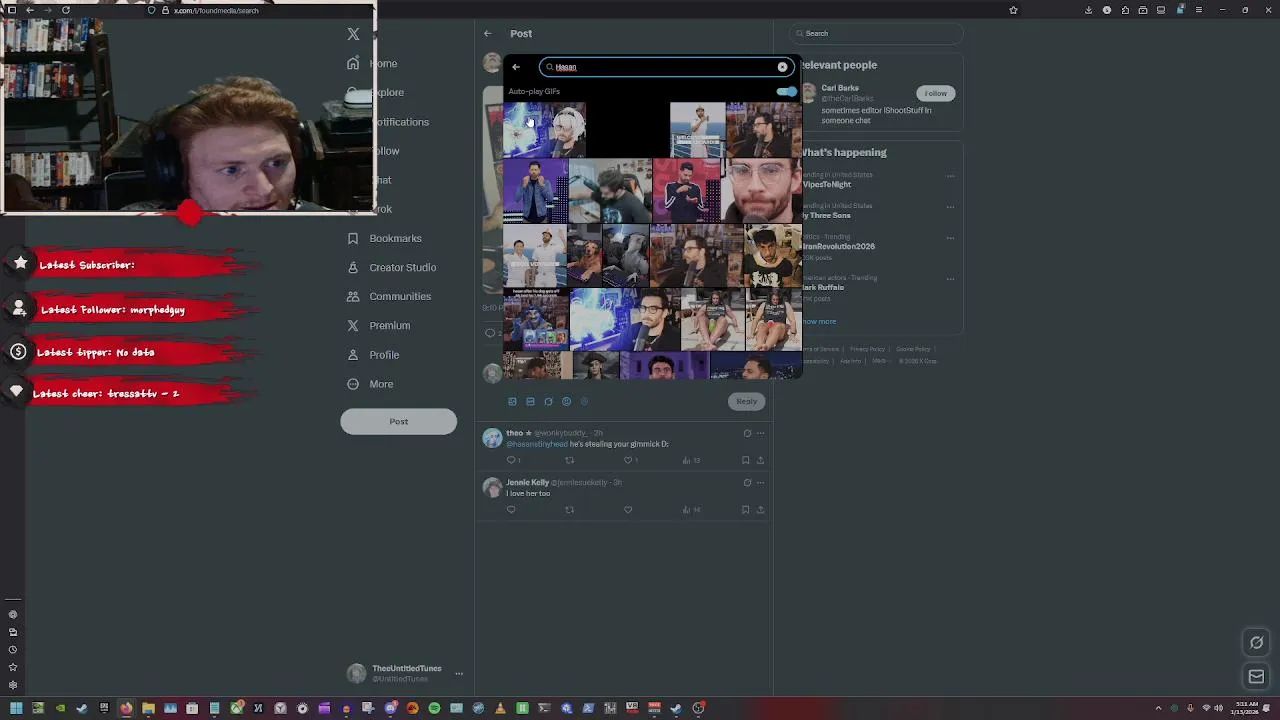Click the blue Post button

(x=398, y=421)
